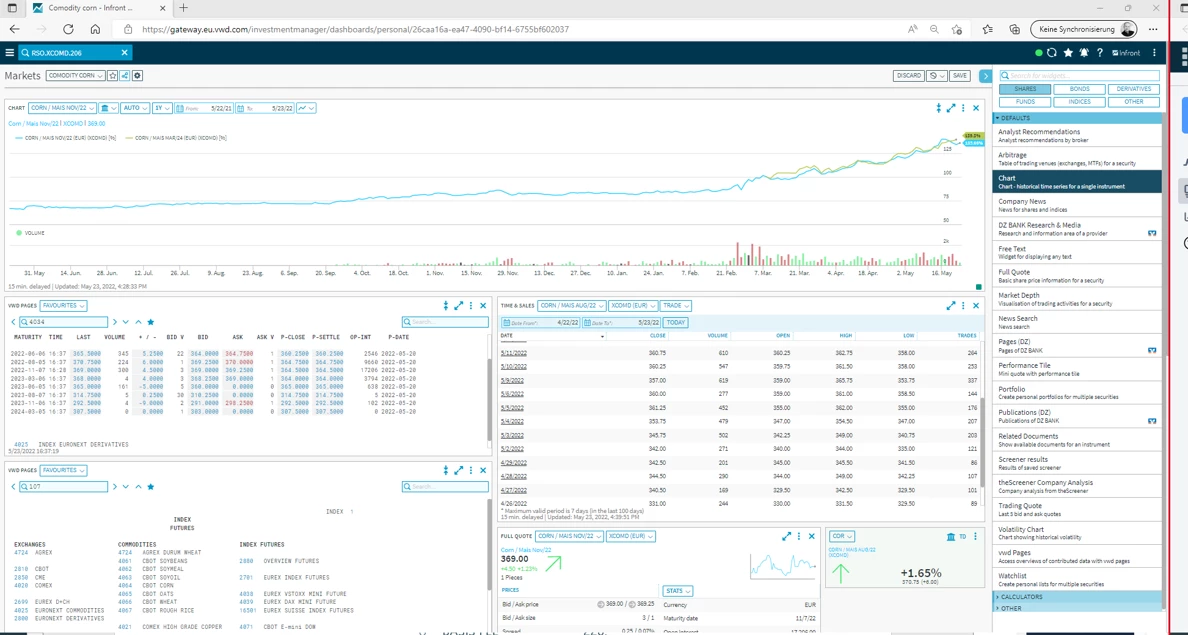Open the vertical dots menu beside Infront
The height and width of the screenshot is (635, 1188).
1155,53
